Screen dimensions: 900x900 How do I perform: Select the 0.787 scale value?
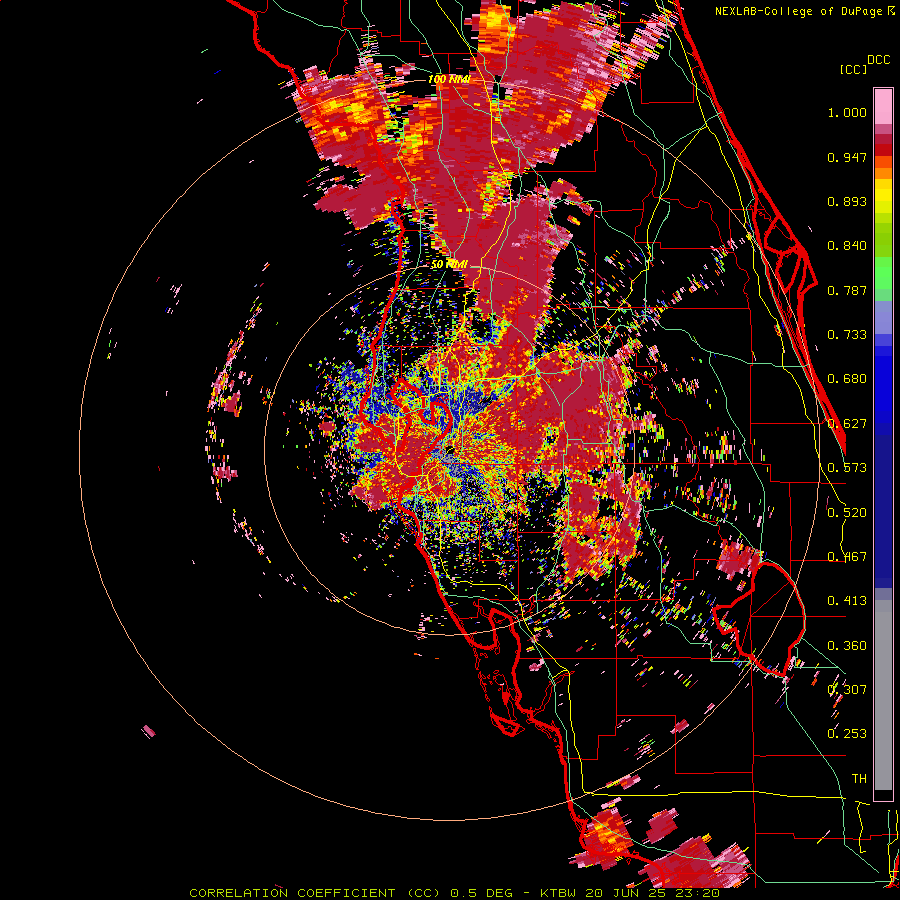(x=847, y=290)
